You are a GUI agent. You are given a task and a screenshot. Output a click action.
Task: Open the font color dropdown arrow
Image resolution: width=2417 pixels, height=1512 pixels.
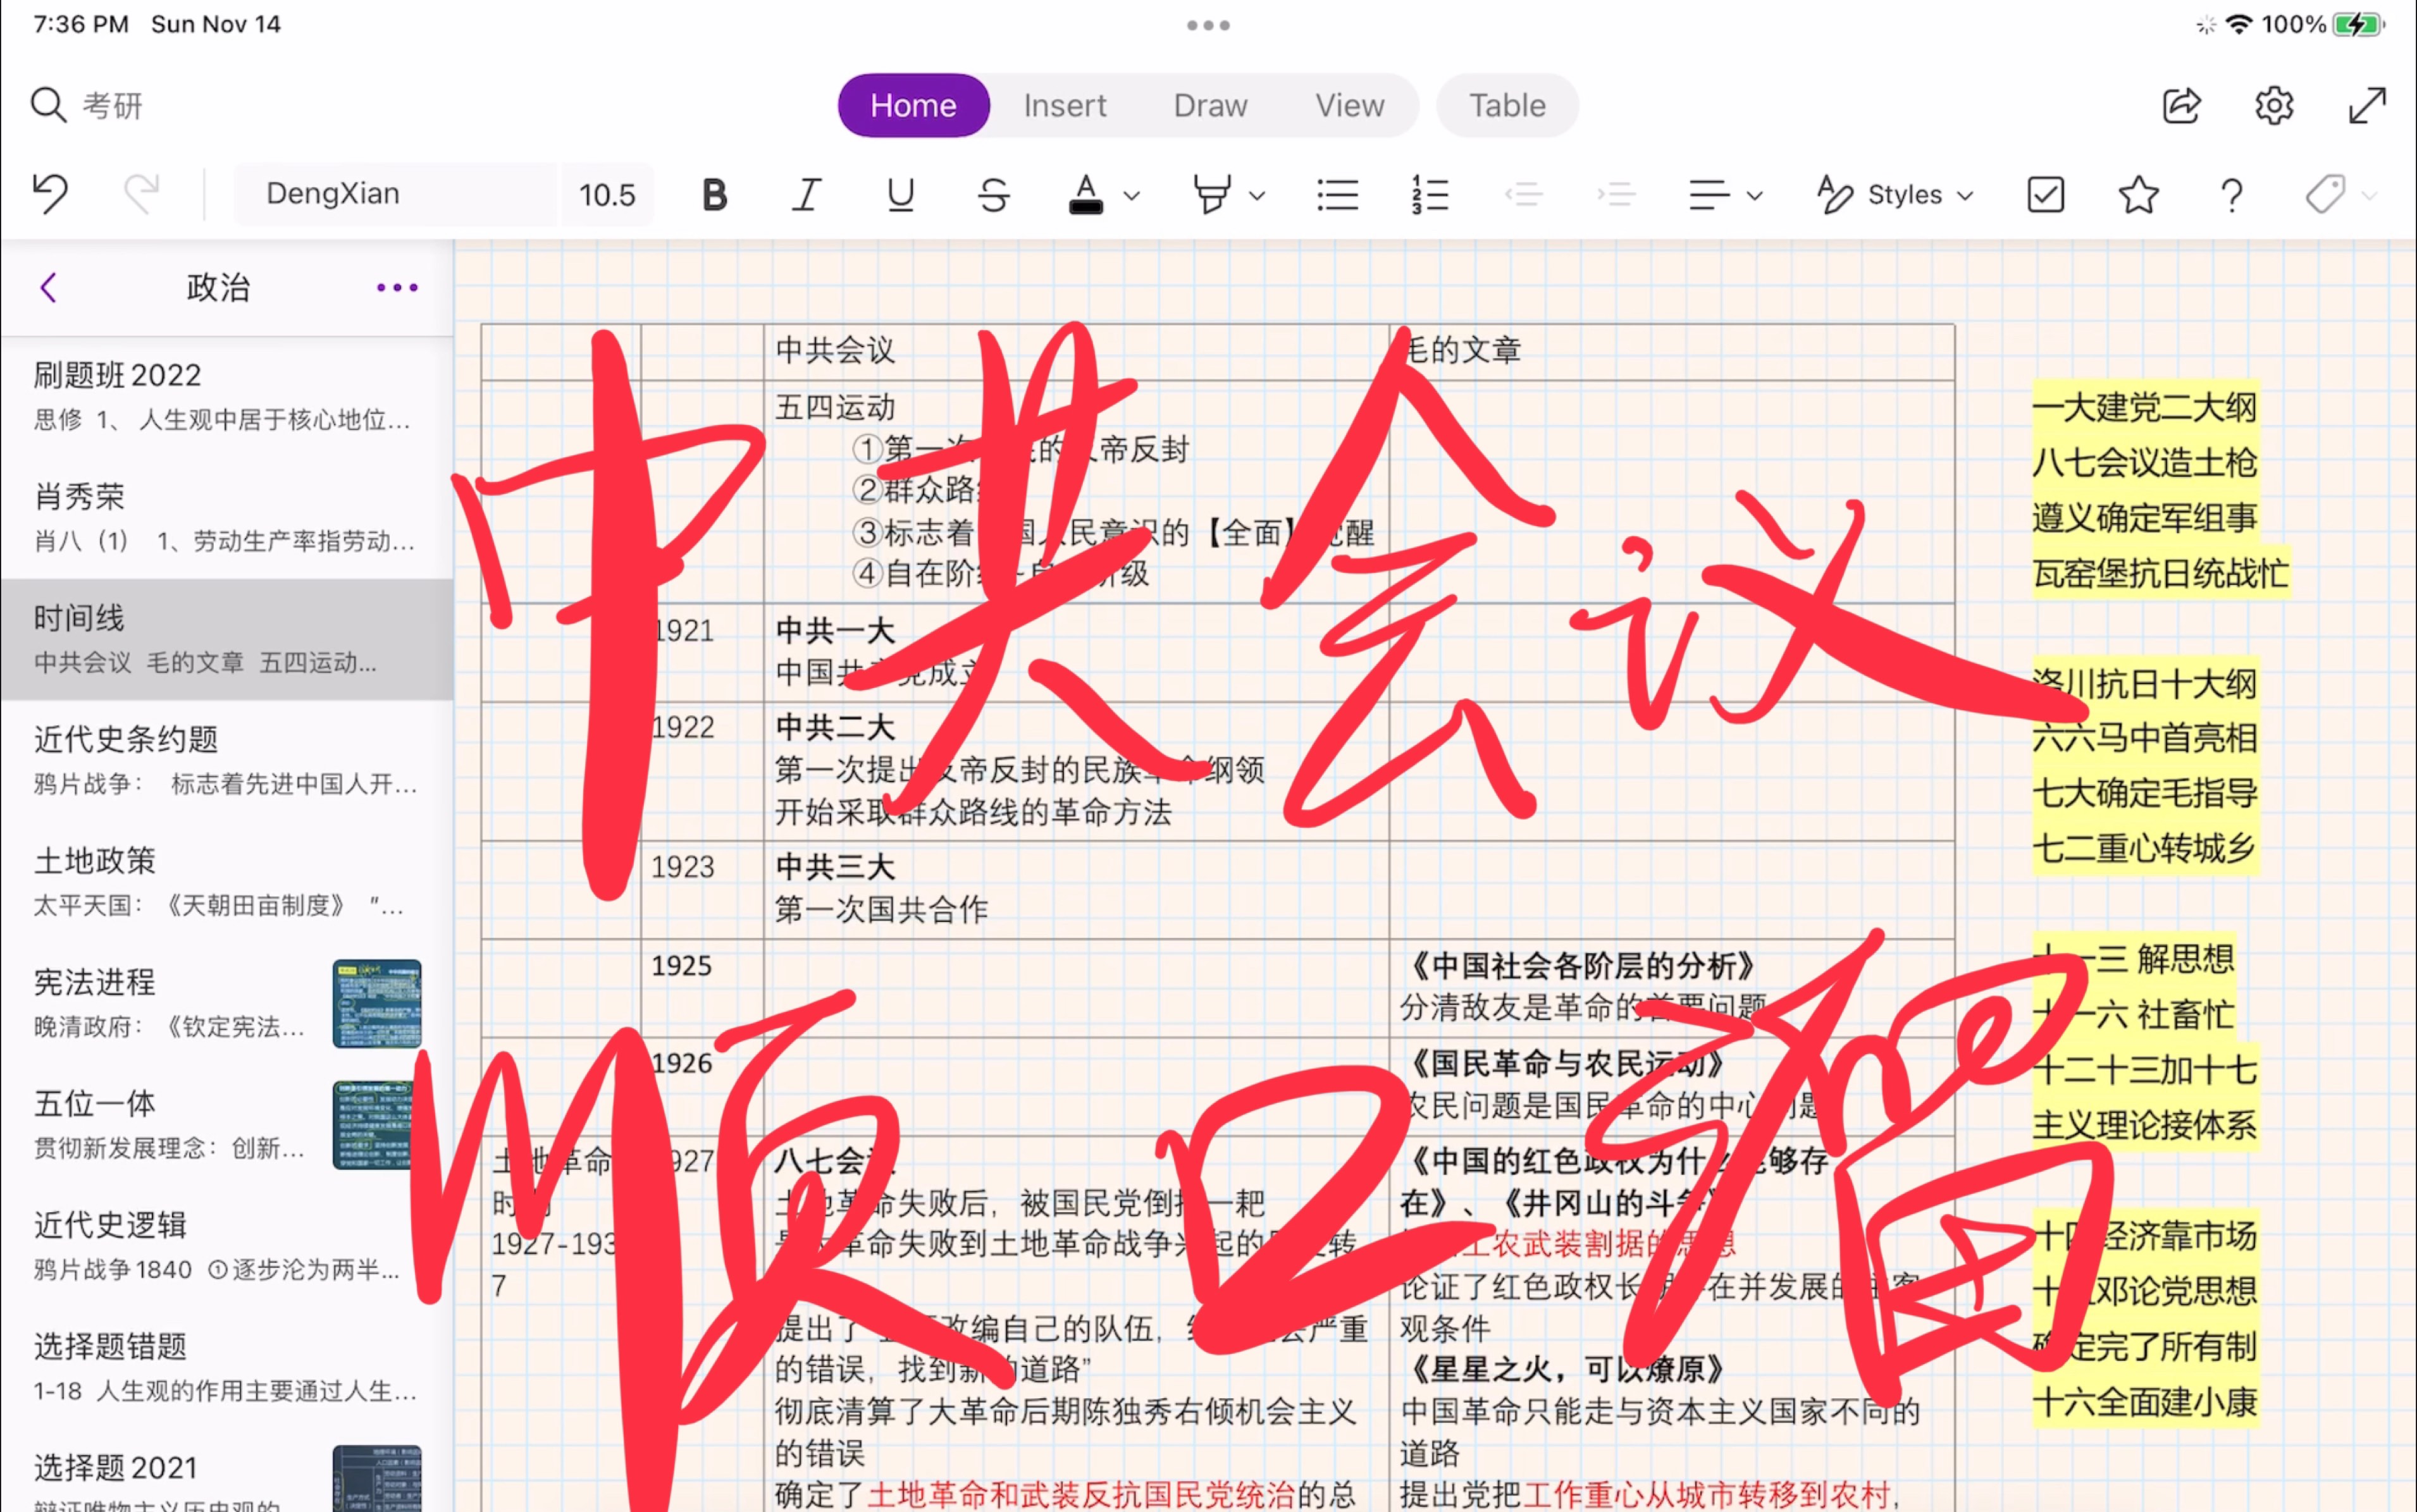coord(1132,196)
